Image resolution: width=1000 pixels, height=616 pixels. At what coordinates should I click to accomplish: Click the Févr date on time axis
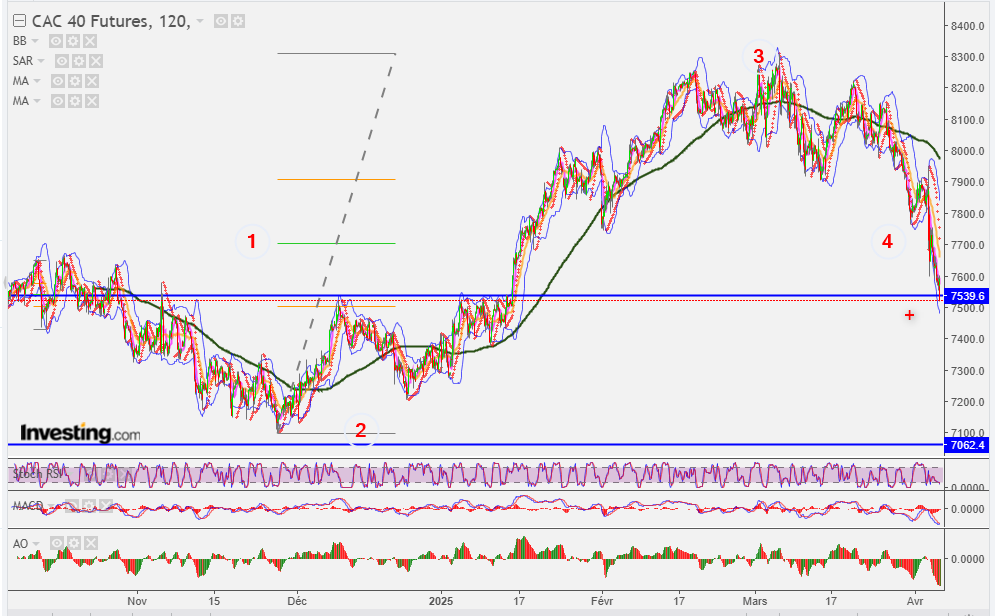(x=602, y=601)
